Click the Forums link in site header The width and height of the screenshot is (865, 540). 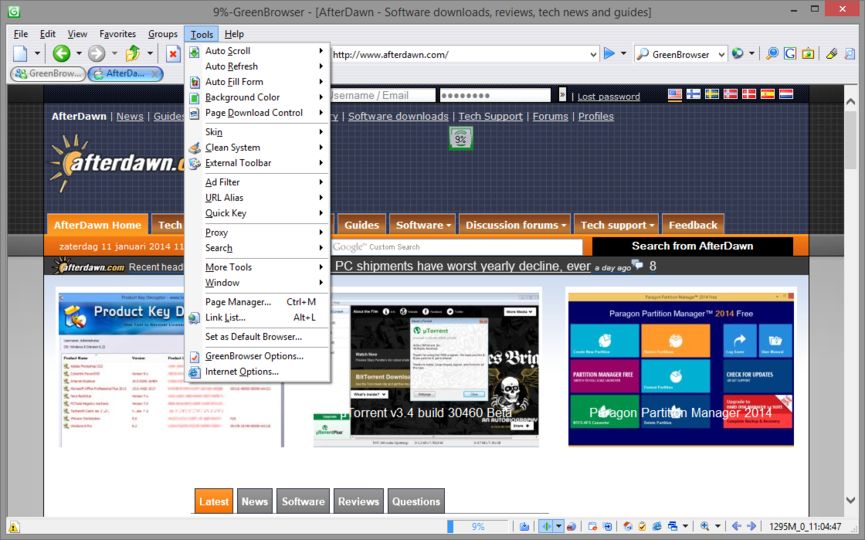pos(550,116)
